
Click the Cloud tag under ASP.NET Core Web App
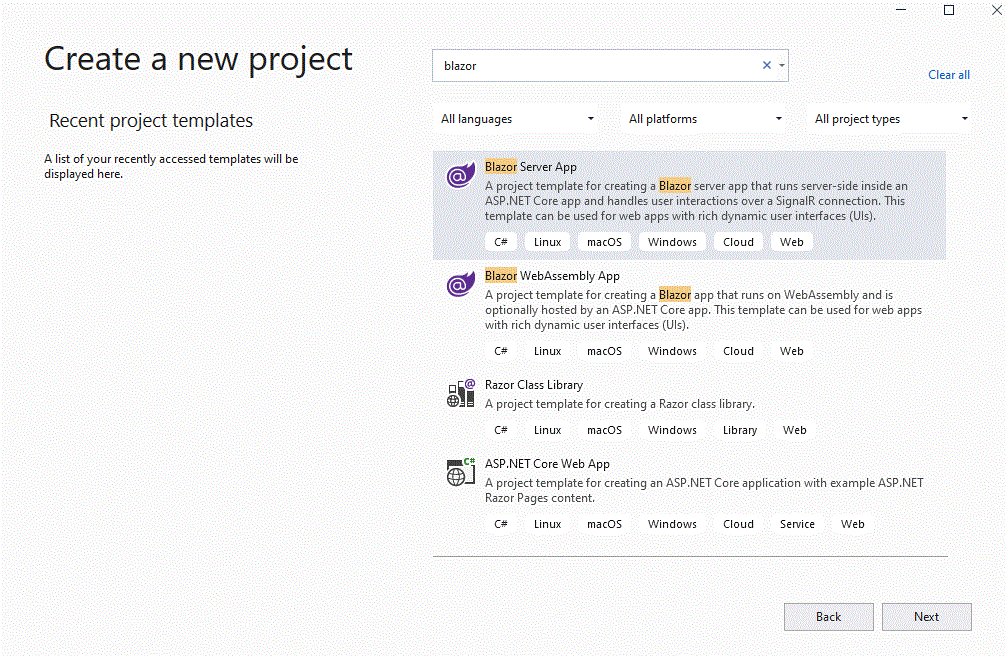739,524
